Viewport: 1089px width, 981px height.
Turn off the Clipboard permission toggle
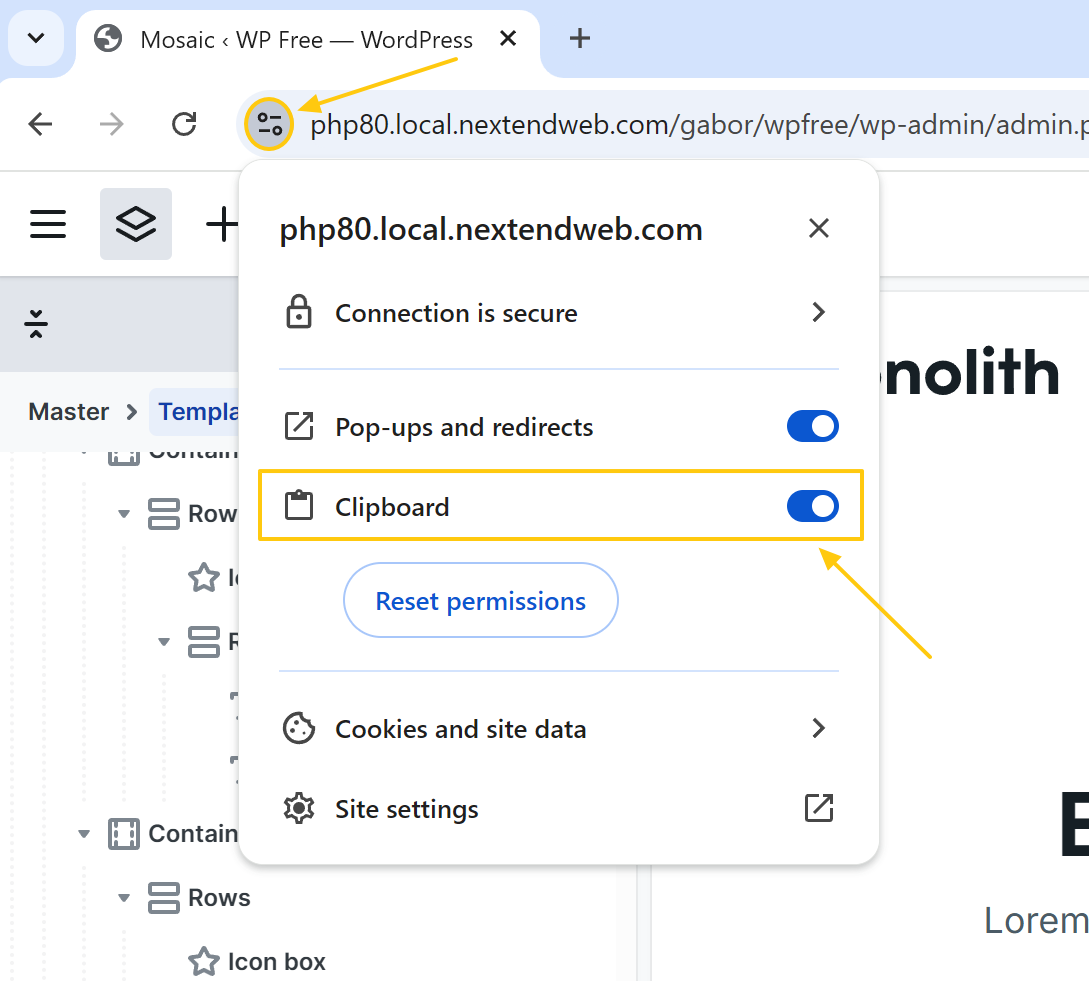pos(812,507)
